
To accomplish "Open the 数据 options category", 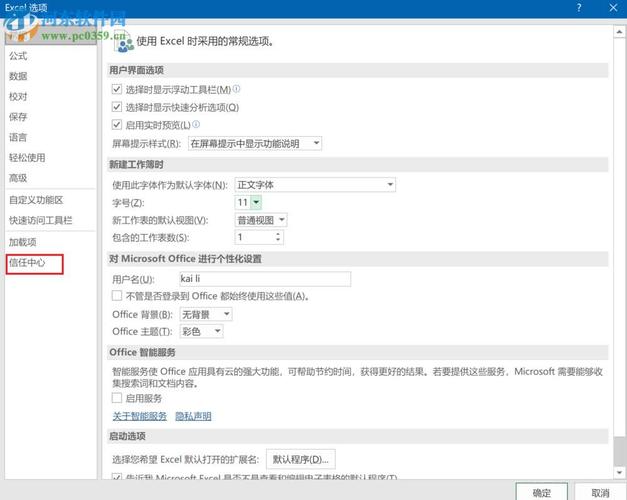I will tap(18, 76).
